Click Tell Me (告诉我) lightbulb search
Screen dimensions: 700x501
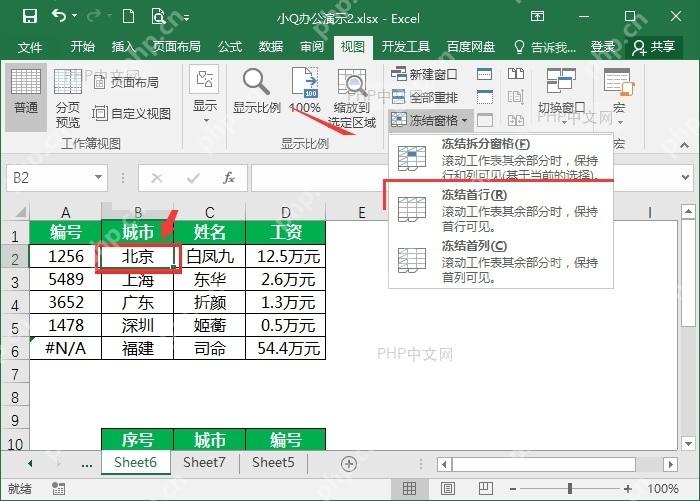545,47
